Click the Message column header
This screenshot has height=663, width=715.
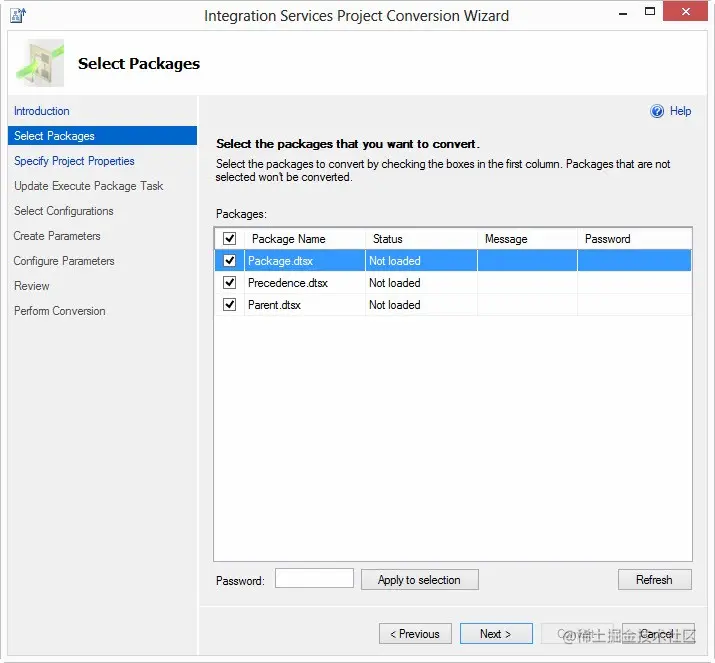[x=527, y=238]
